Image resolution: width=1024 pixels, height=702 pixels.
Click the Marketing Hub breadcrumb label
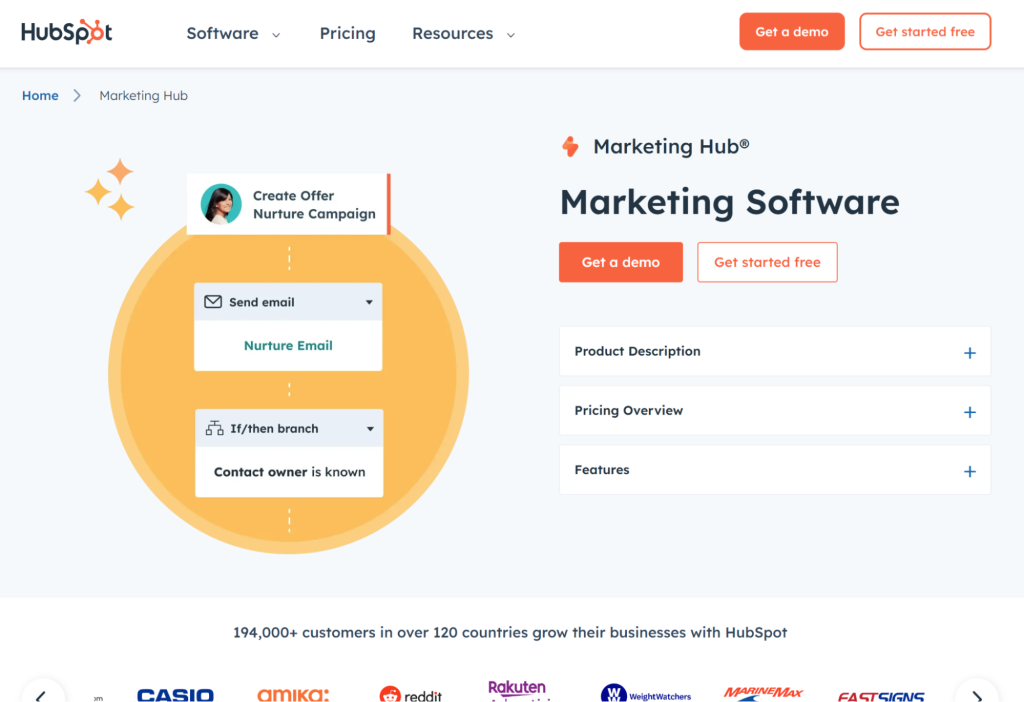pos(143,95)
